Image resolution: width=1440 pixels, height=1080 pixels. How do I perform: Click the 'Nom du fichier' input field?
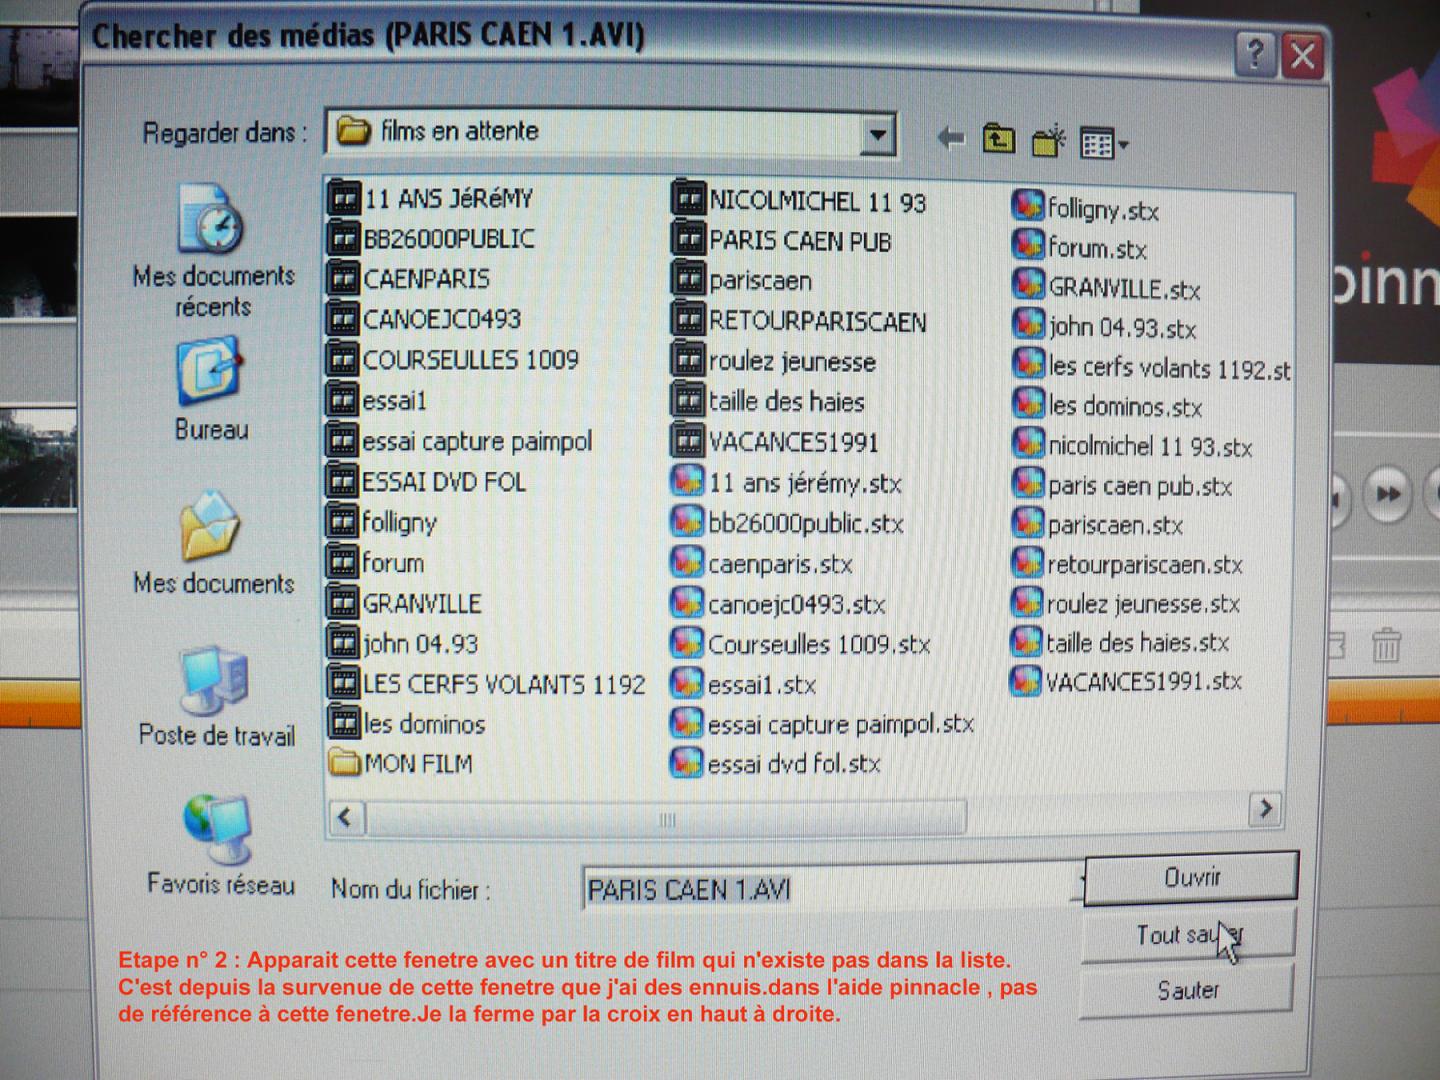[x=832, y=889]
